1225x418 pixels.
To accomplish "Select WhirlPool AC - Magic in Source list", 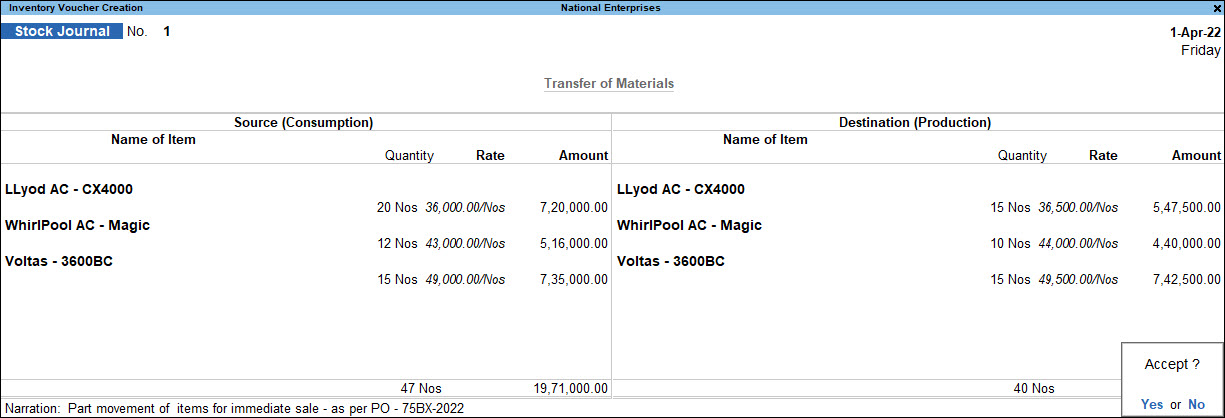I will (77, 225).
